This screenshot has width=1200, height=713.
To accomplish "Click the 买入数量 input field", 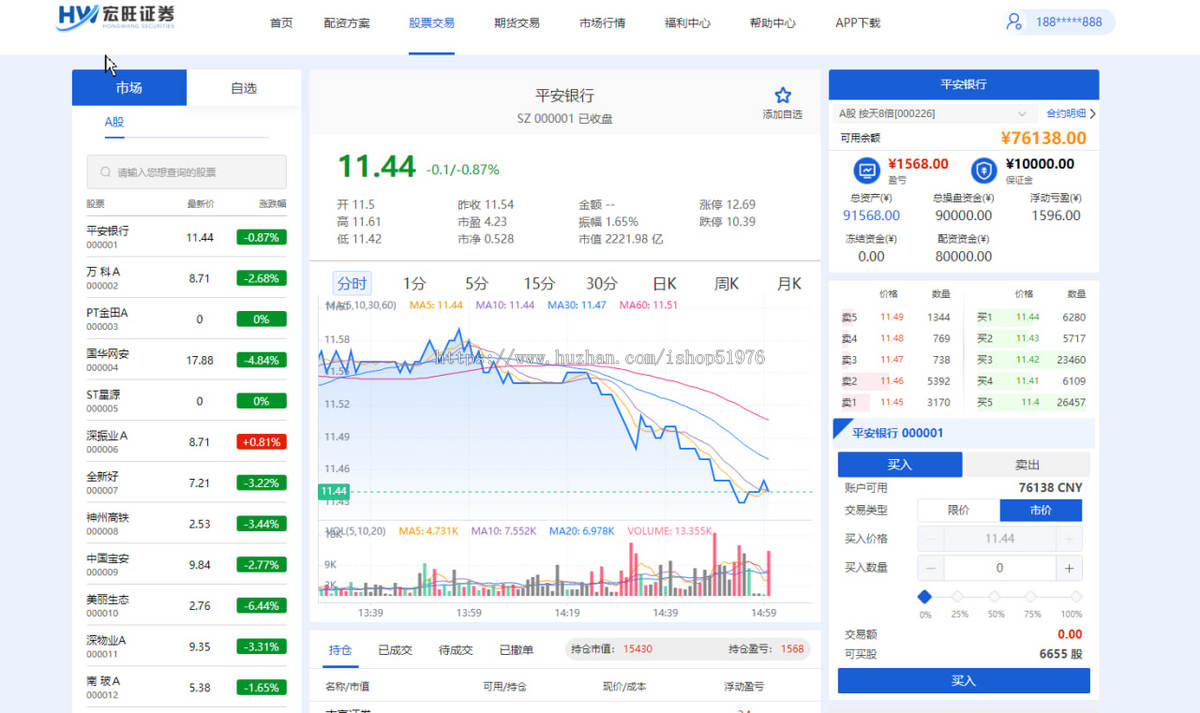I will 1000,568.
